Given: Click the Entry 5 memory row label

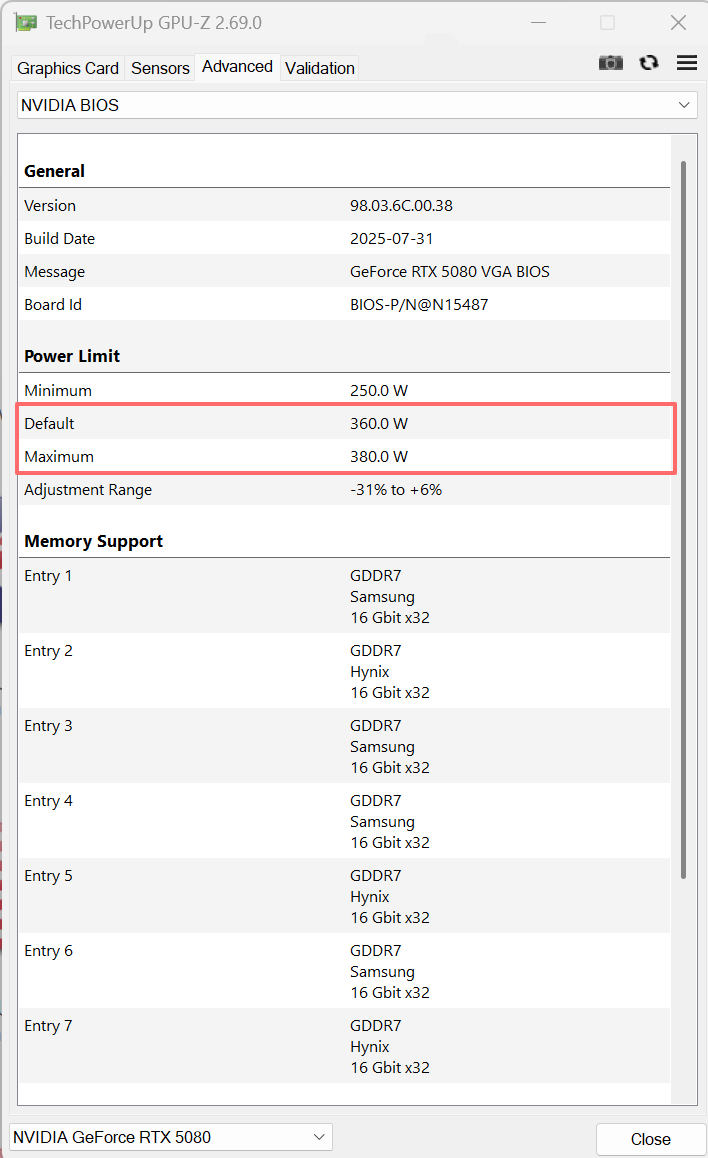Looking at the screenshot, I should 48,876.
